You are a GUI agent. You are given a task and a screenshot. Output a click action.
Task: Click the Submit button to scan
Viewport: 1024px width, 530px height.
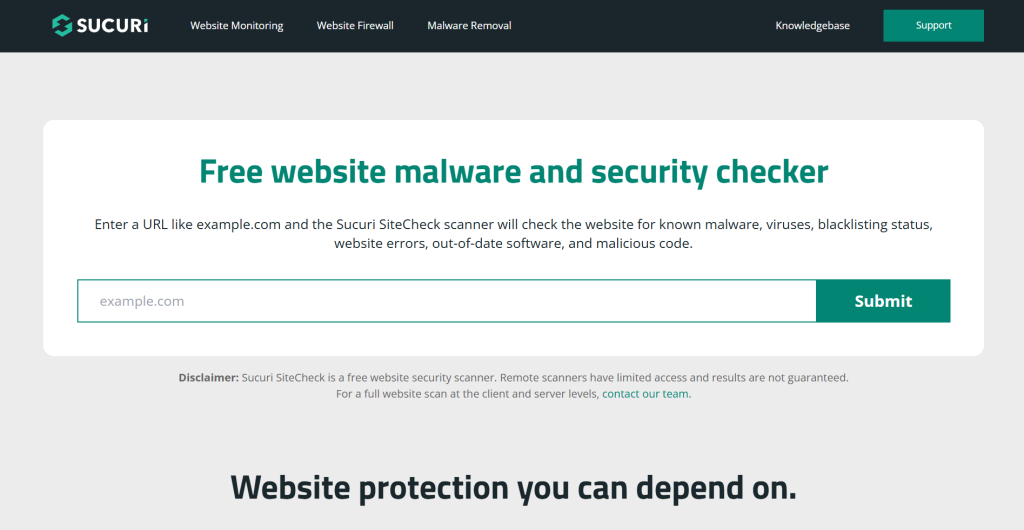pos(883,301)
